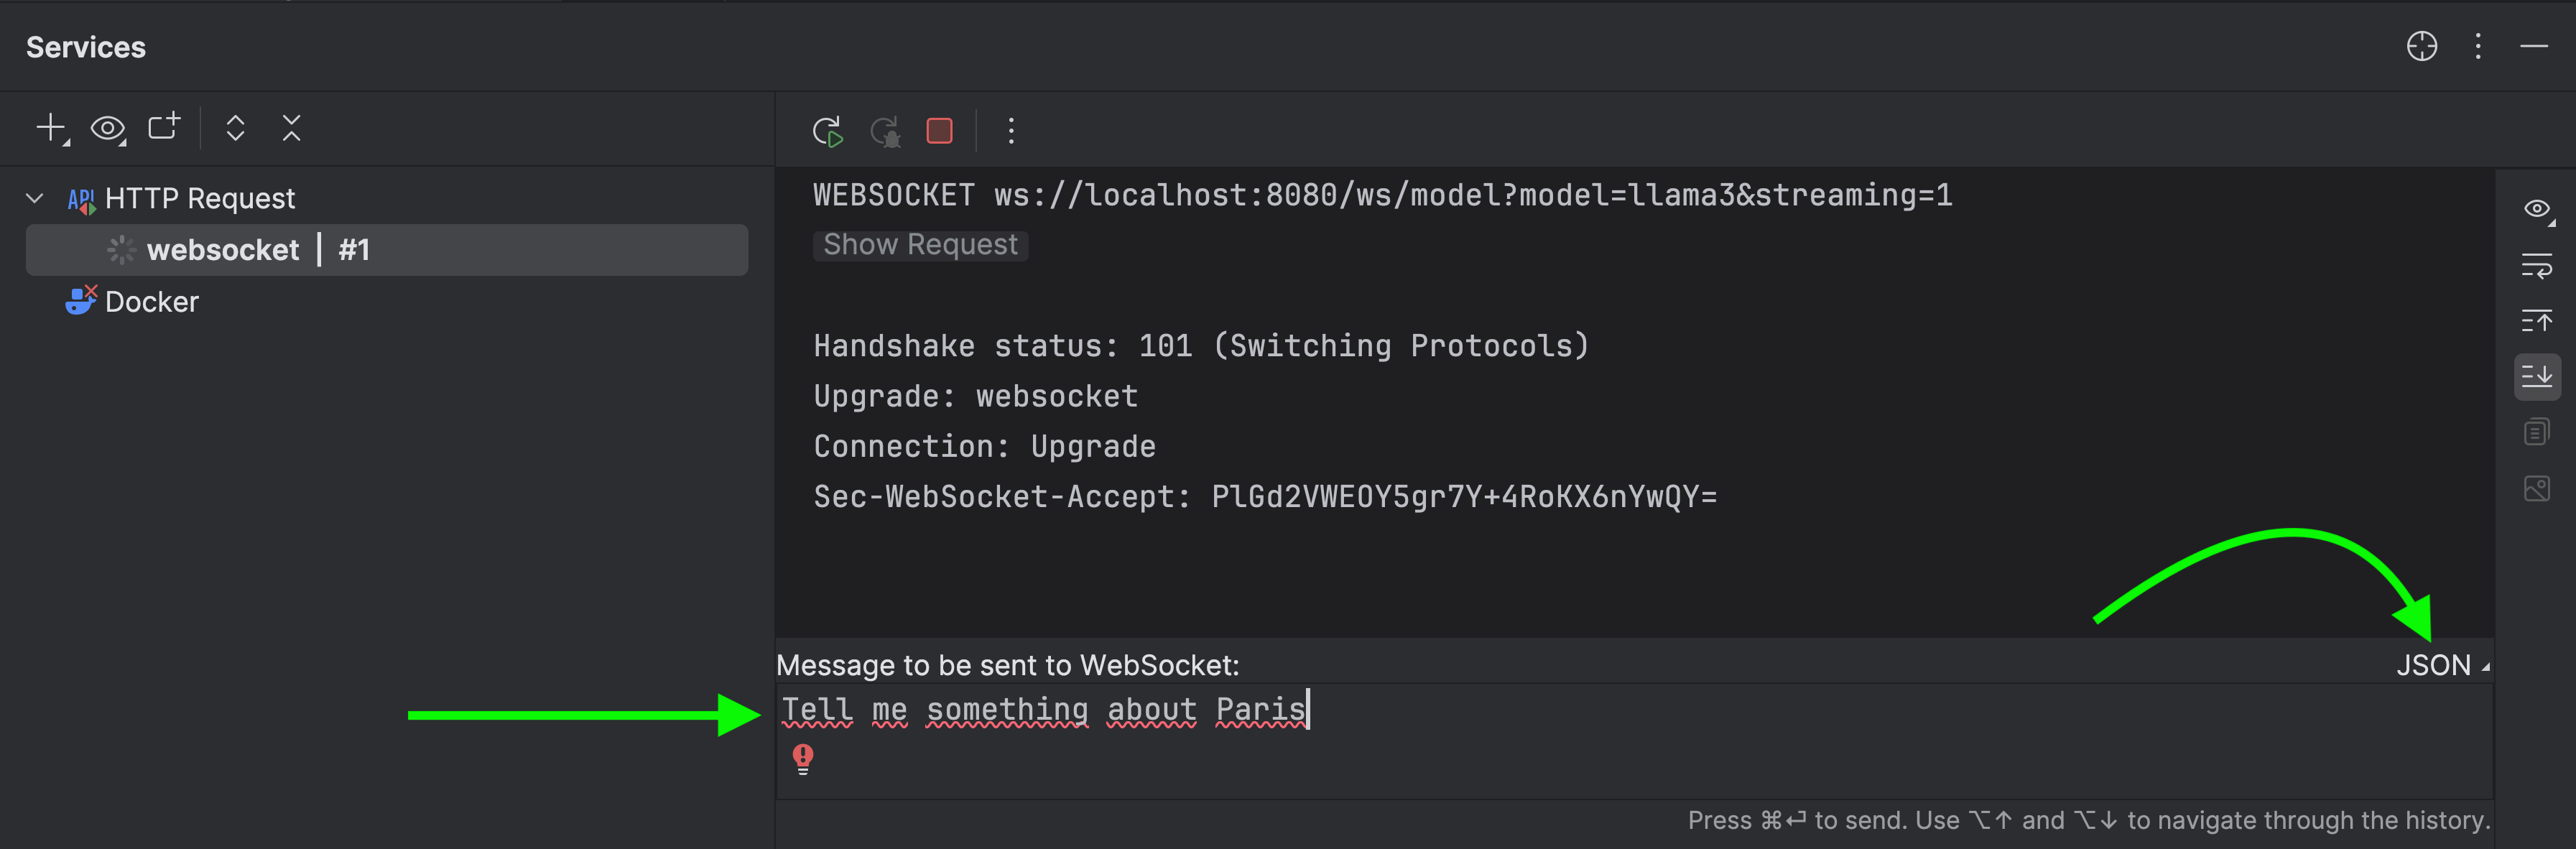Click the red error lightbulb icon

click(803, 759)
